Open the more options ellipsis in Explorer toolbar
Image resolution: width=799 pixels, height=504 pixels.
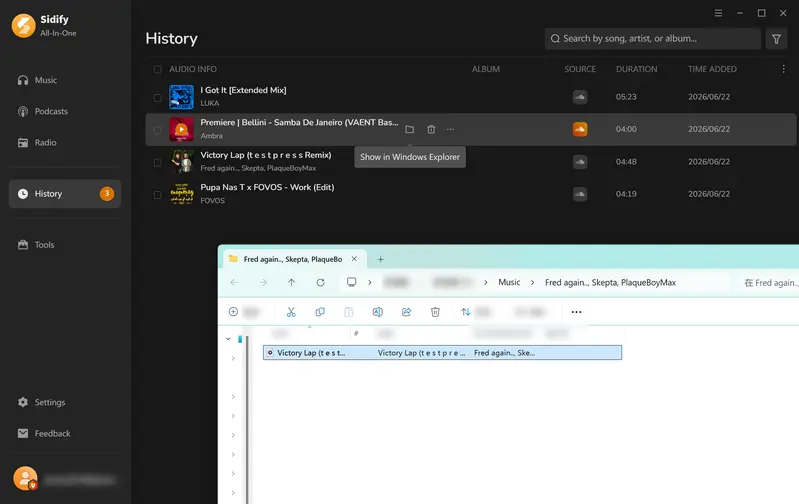coord(576,312)
